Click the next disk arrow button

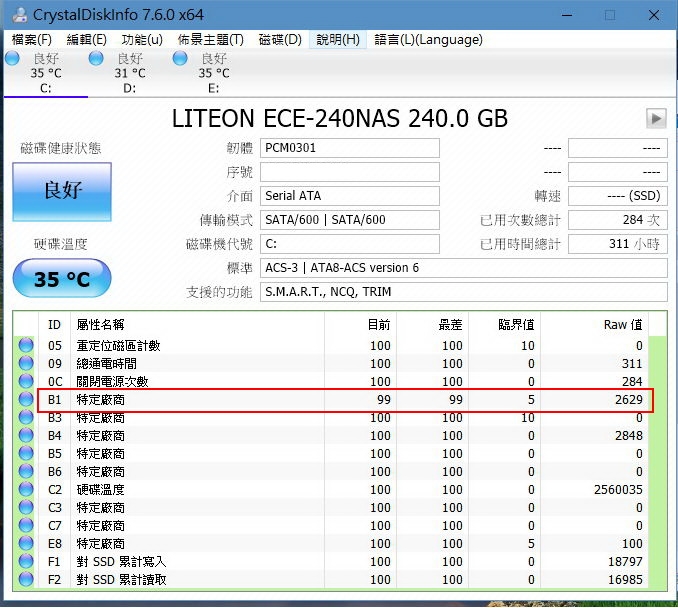coord(656,118)
